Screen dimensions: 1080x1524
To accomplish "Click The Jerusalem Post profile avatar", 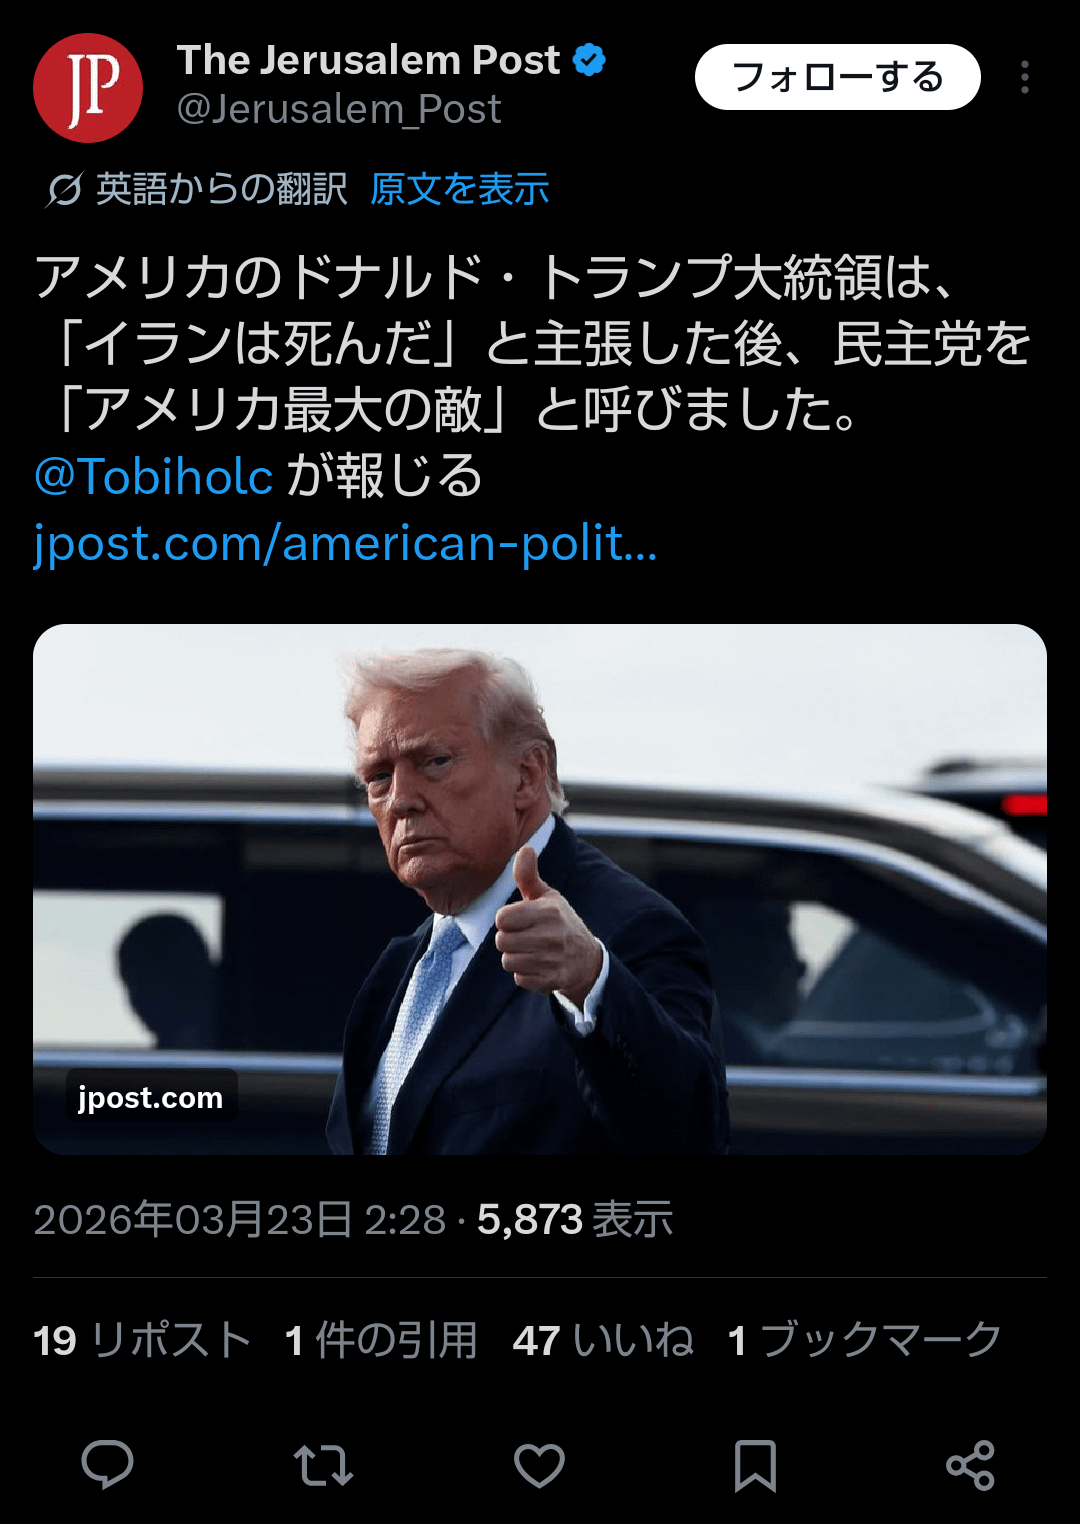I will [x=88, y=88].
